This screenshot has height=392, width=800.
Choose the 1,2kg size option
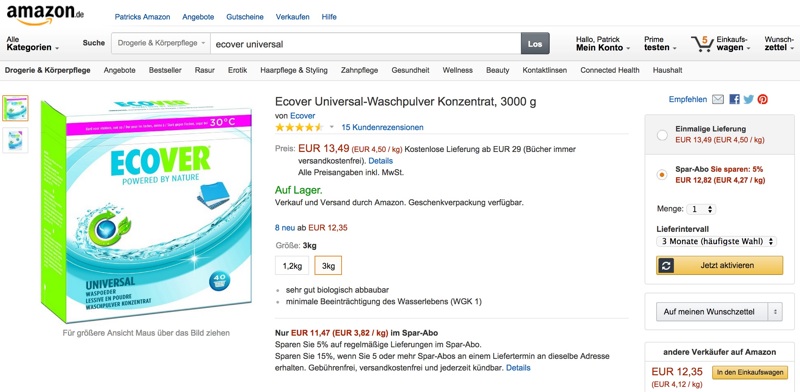click(x=292, y=266)
